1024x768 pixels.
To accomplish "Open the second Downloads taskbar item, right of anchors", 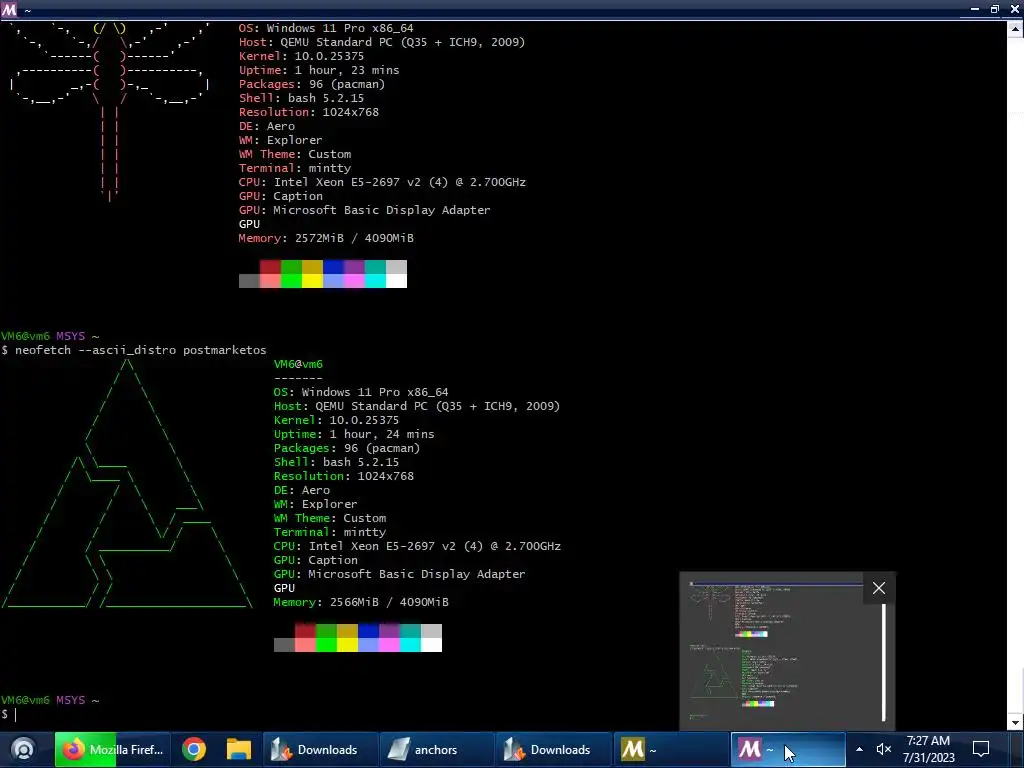I will point(553,749).
